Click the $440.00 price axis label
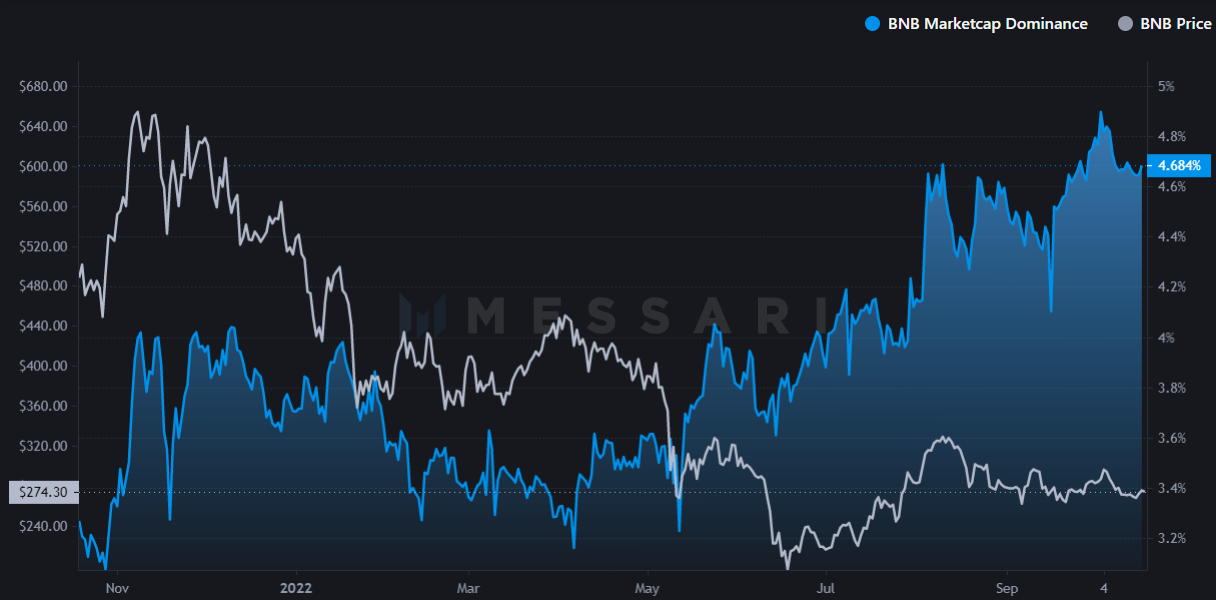Screen dimensions: 1216x600 pyautogui.click(x=43, y=326)
